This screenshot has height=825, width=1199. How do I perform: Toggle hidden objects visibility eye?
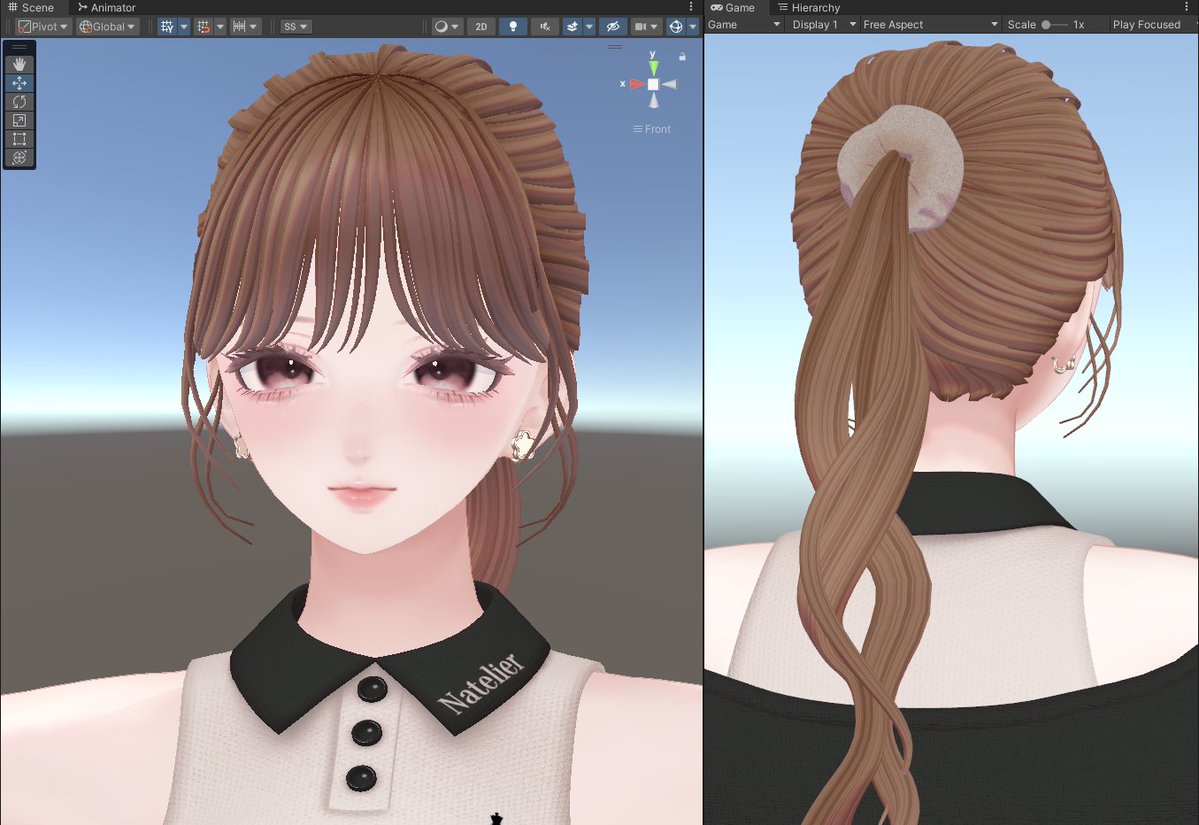(x=612, y=27)
